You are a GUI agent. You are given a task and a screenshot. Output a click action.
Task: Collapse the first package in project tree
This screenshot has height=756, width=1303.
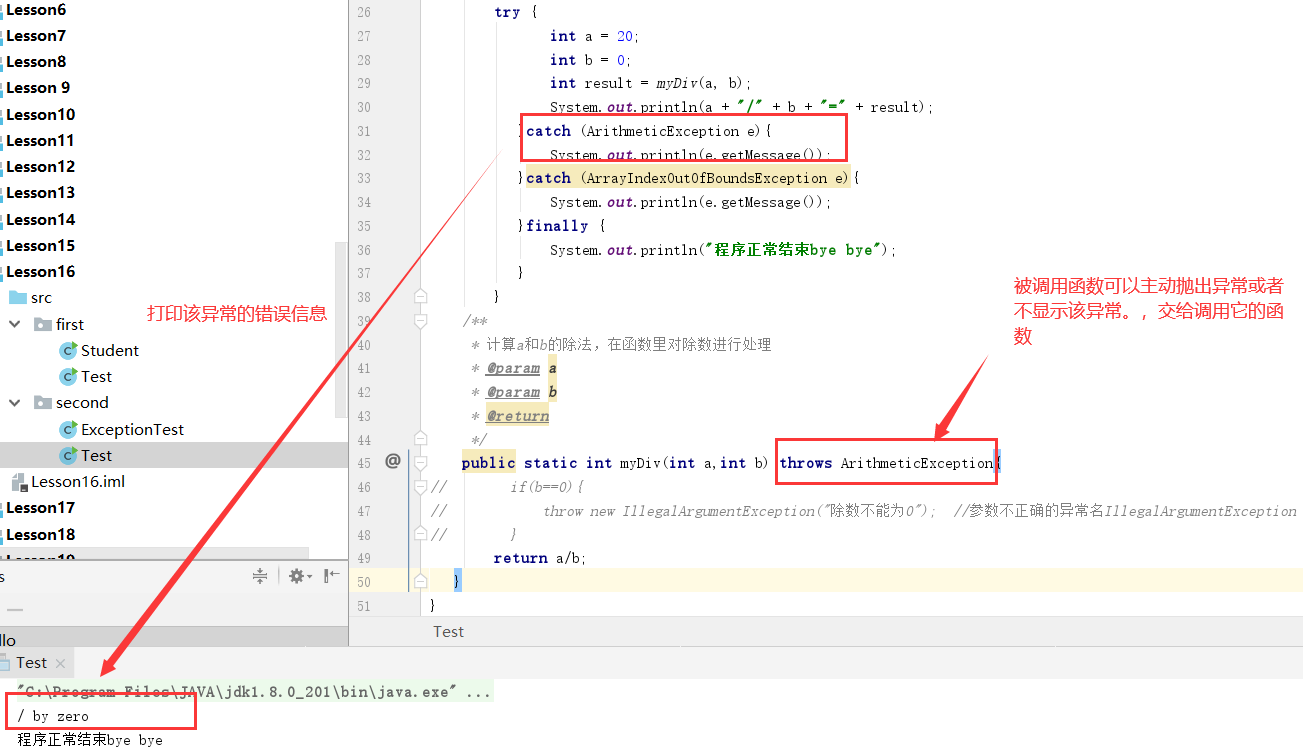coord(15,324)
